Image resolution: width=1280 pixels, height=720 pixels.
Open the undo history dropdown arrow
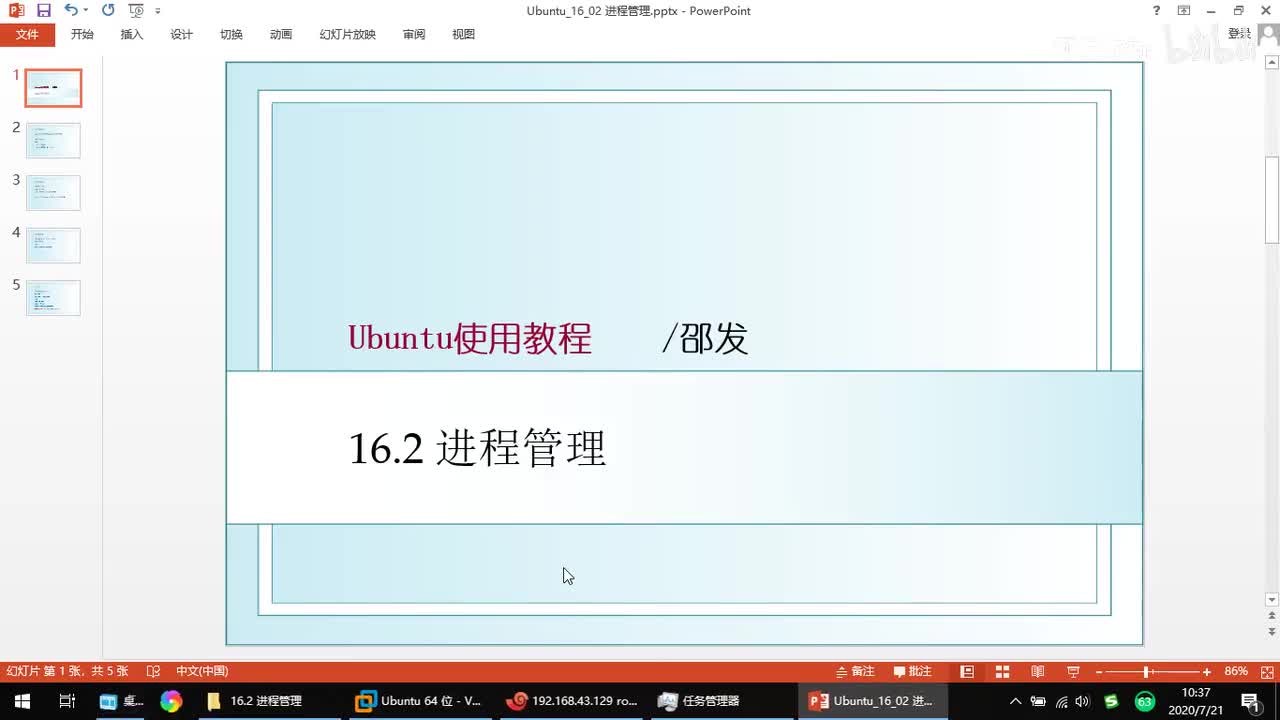point(86,11)
